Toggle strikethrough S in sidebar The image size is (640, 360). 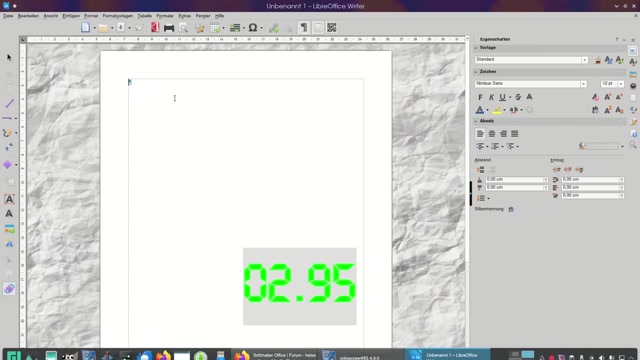[518, 97]
